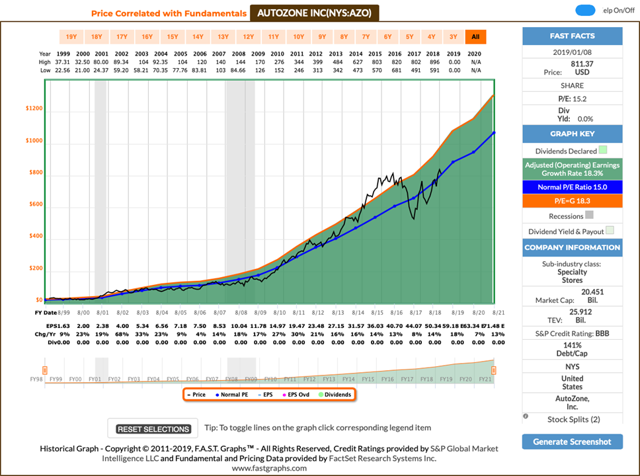This screenshot has height=476, width=640.
Task: Select the 13Y time range tab
Action: point(223,37)
